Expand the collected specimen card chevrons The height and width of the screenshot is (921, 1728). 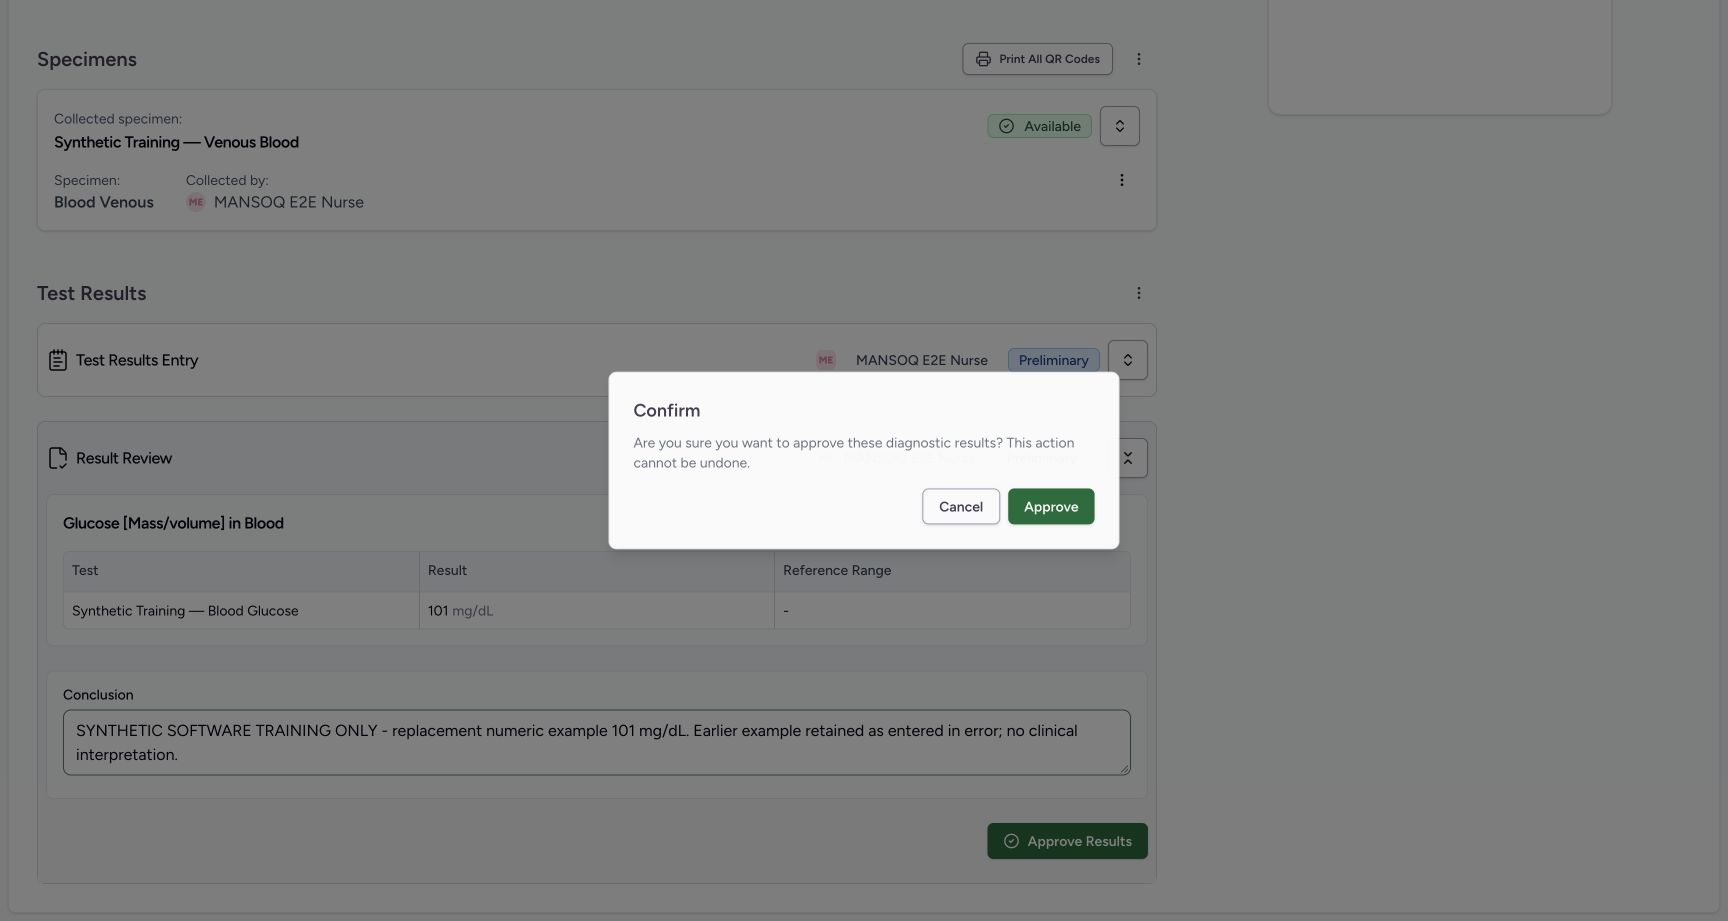[1119, 126]
